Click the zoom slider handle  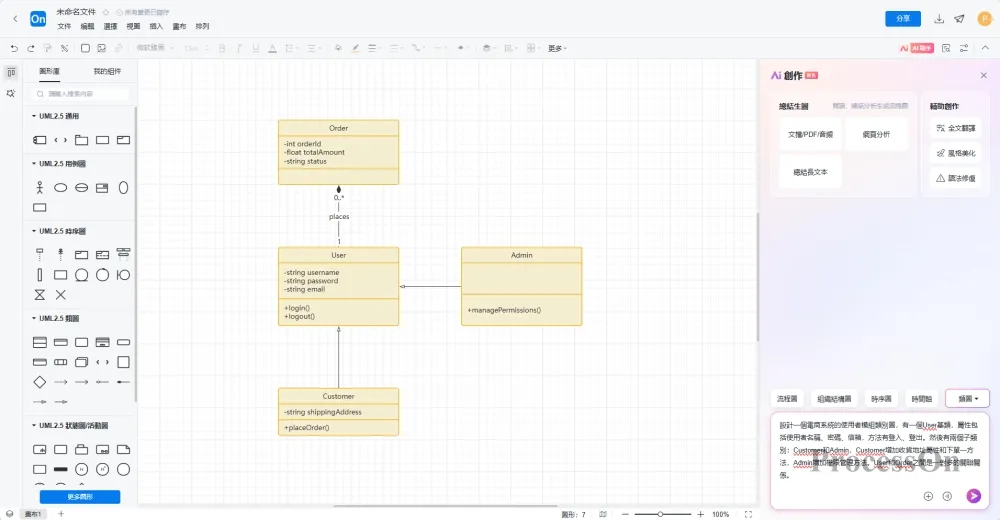click(660, 514)
